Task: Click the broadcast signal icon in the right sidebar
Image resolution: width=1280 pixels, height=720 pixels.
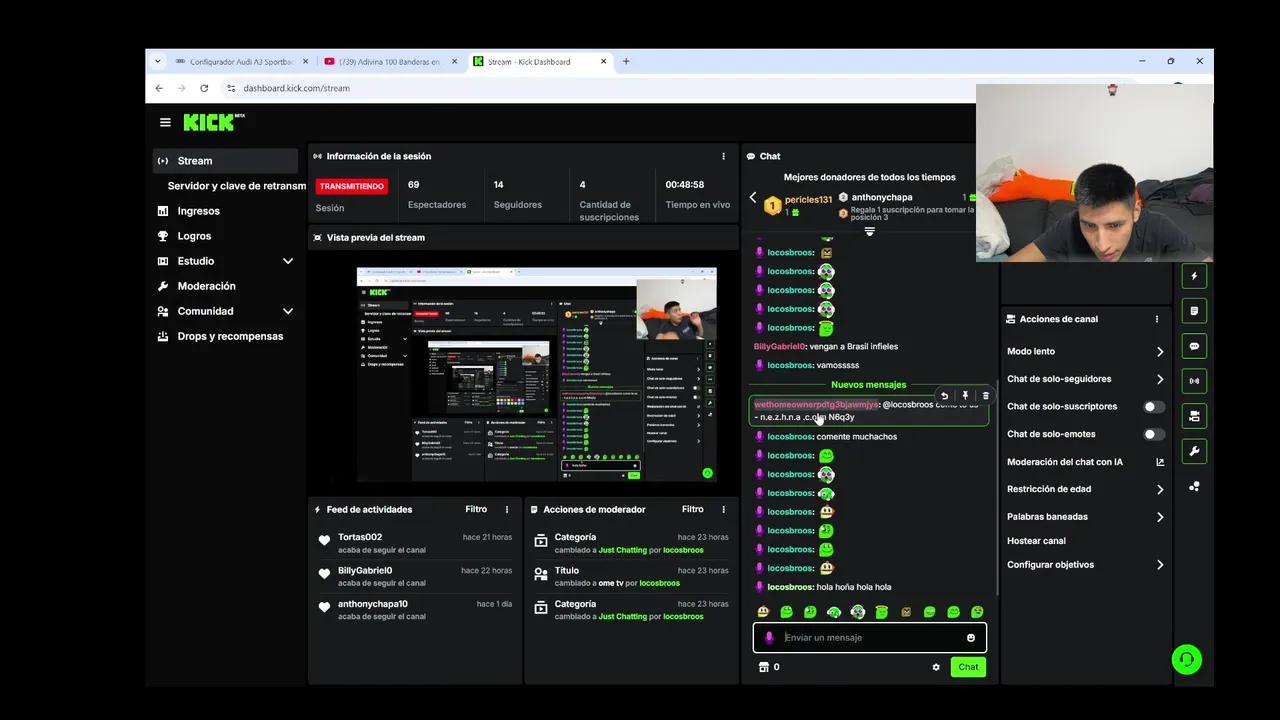Action: (1194, 381)
